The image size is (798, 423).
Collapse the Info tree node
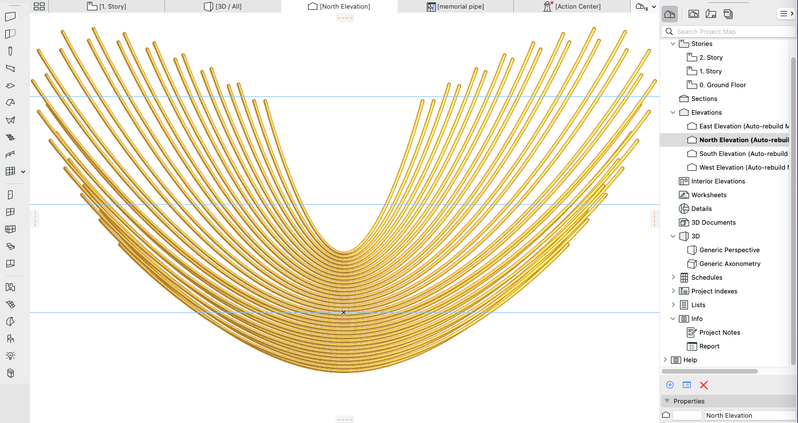tap(673, 319)
